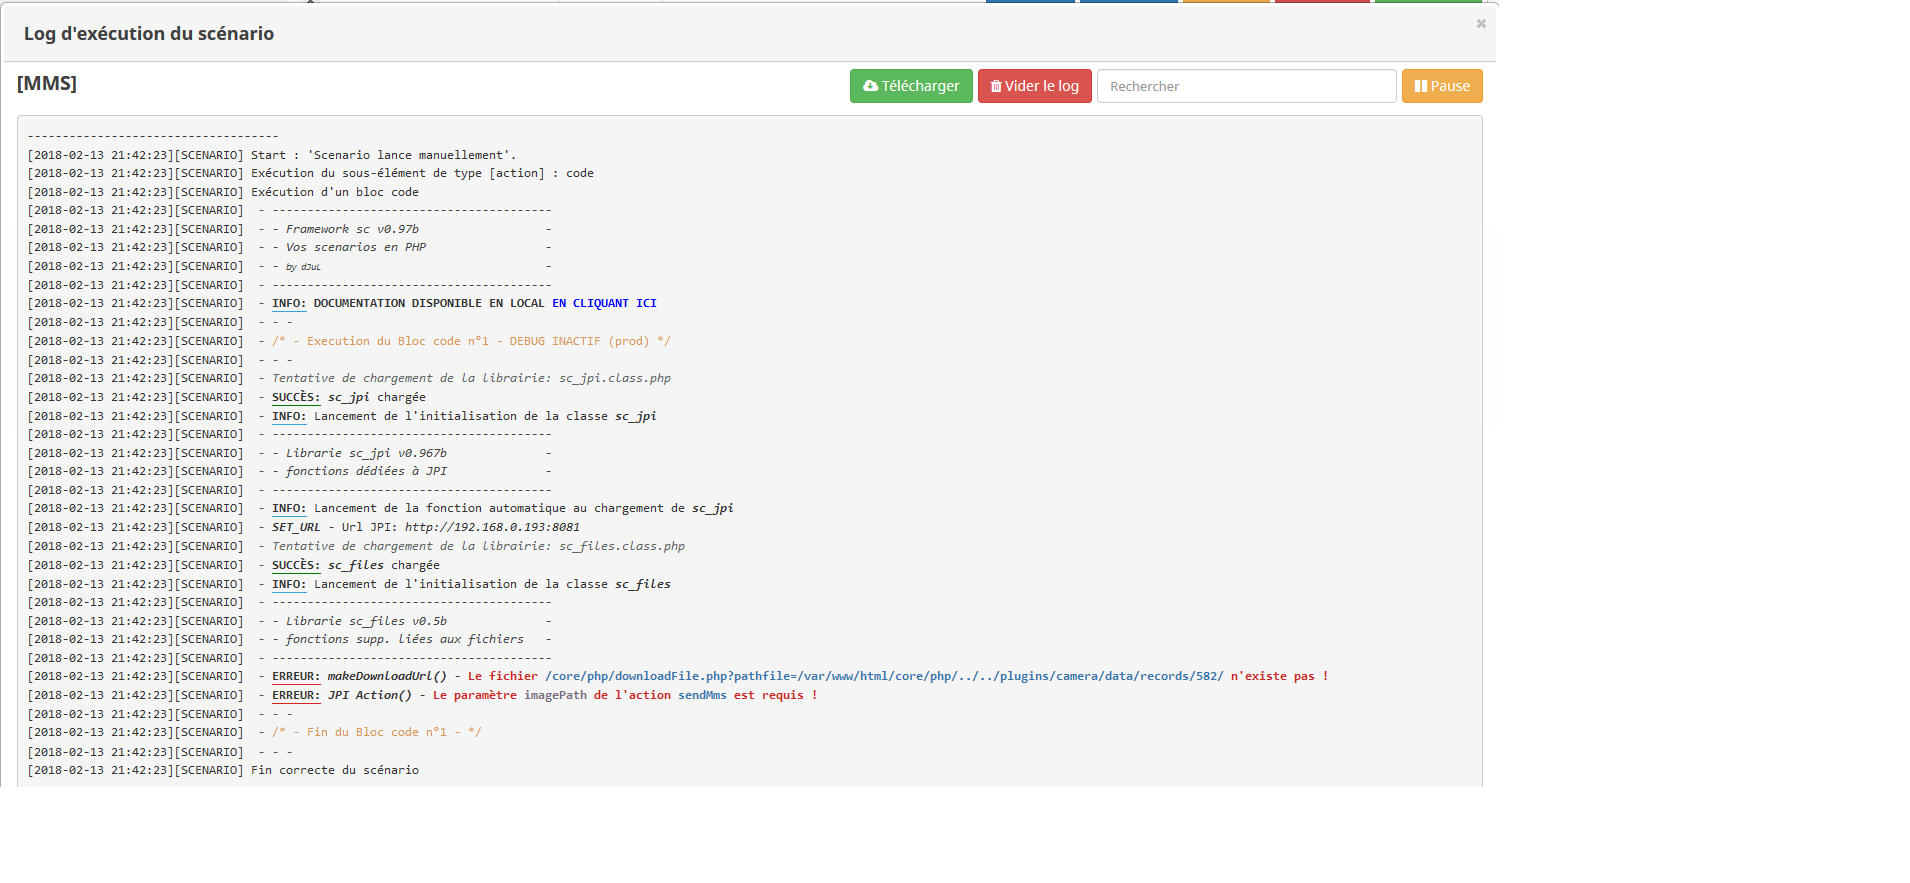Viewport: 1910px width, 883px height.
Task: Click the downloadFile.php path in the error
Action: pos(884,676)
